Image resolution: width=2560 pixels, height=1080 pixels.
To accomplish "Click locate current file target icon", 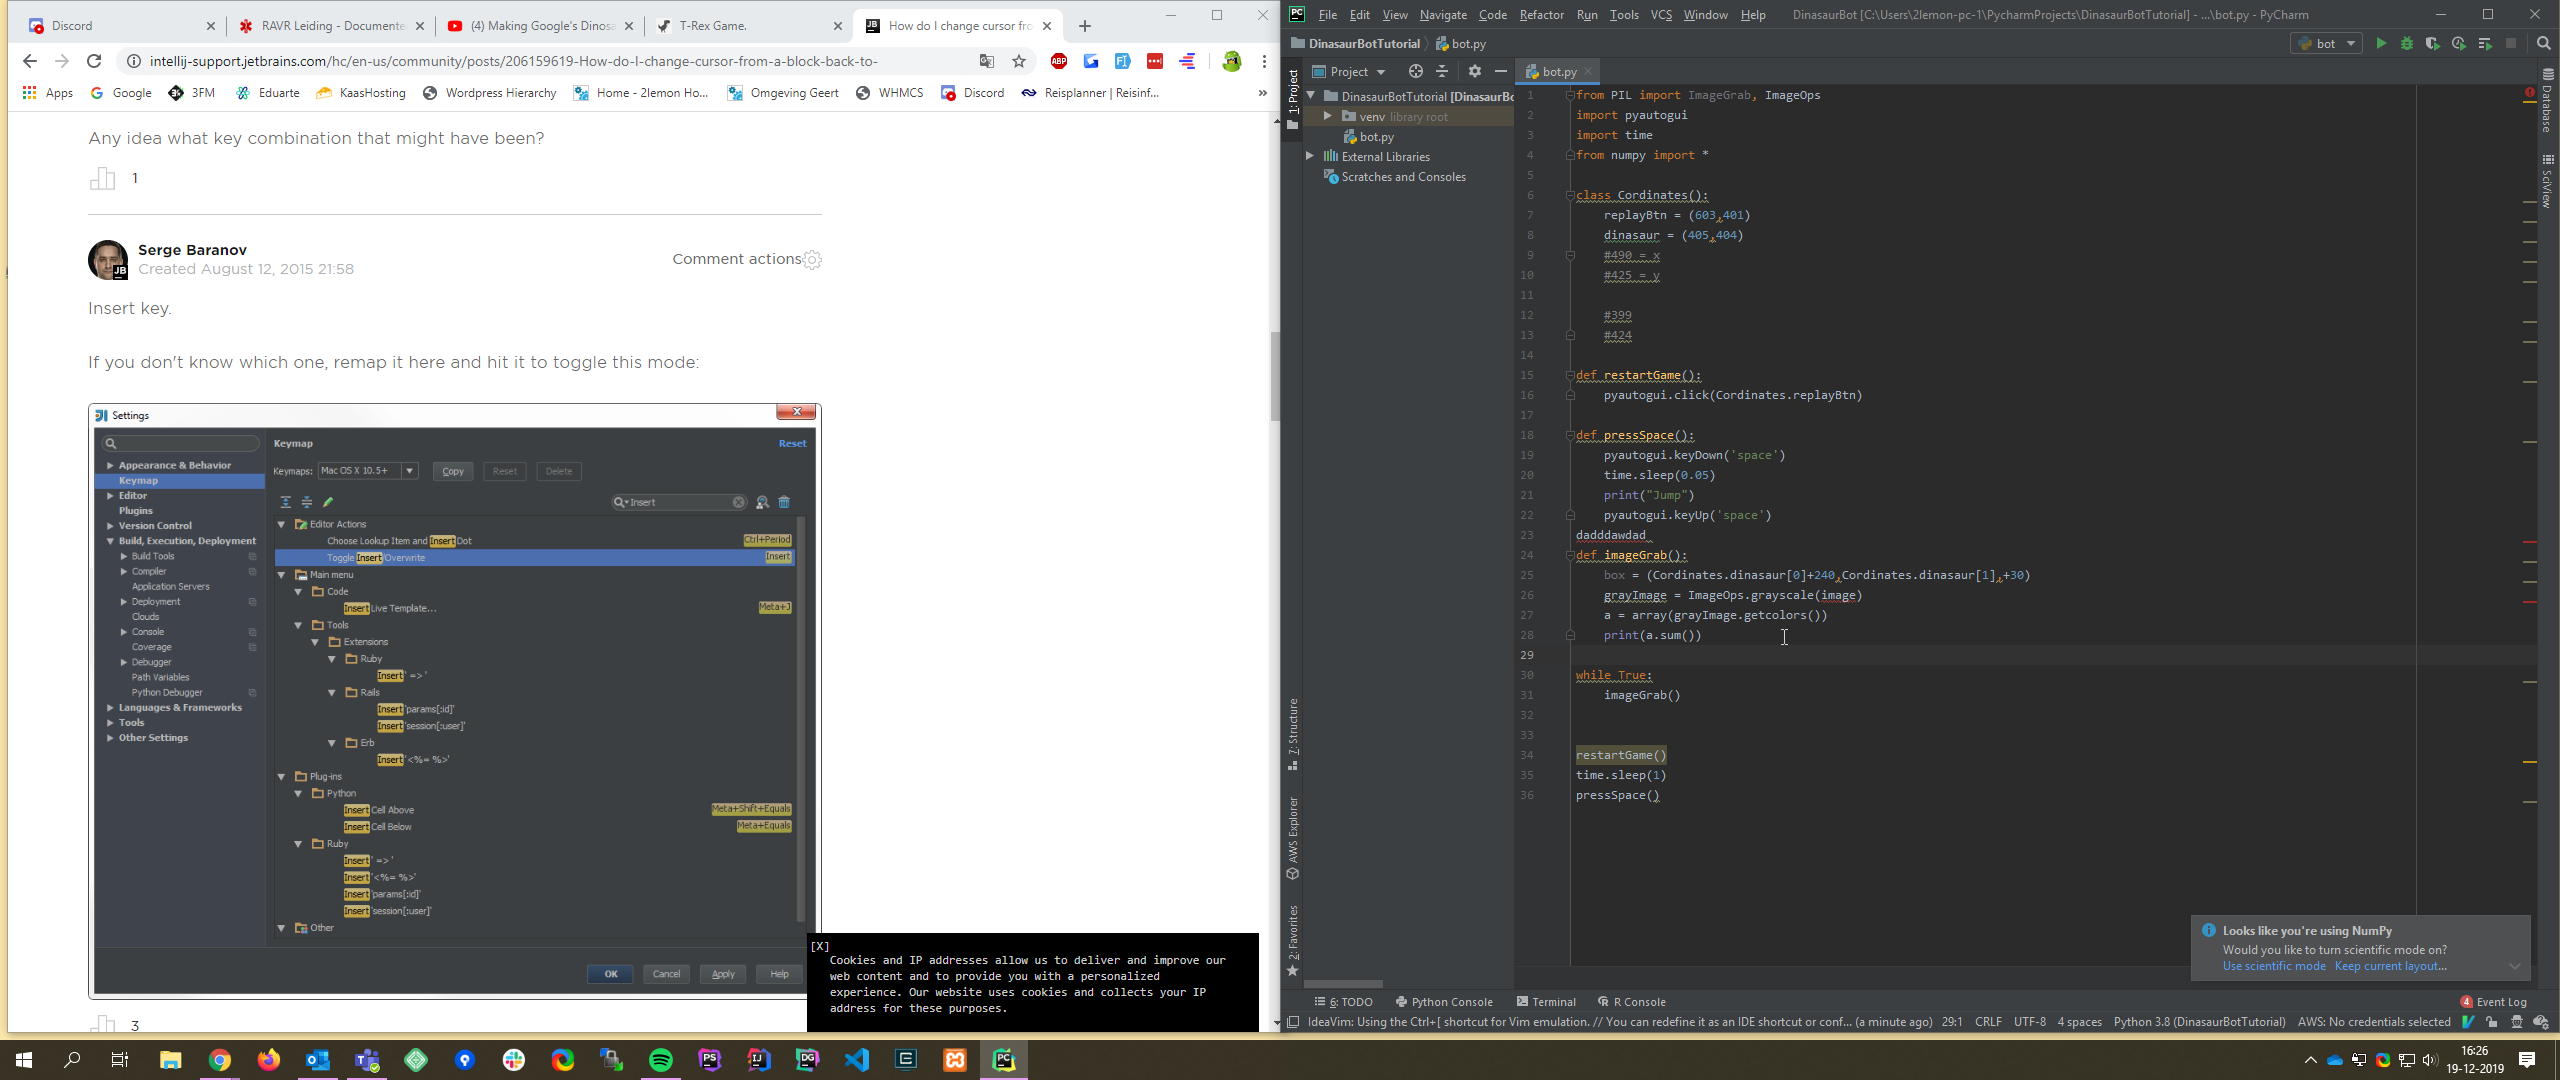I will click(x=1415, y=71).
